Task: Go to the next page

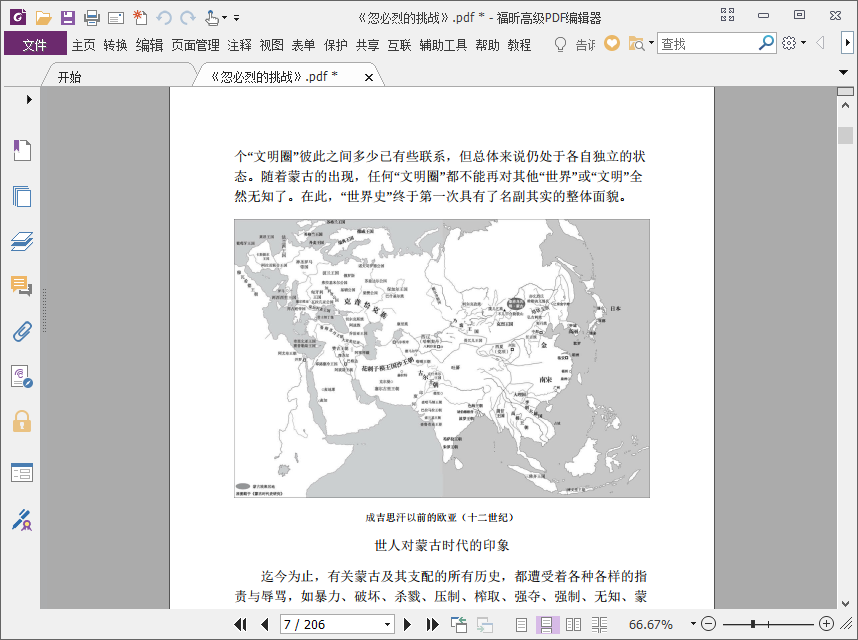Action: (407, 624)
